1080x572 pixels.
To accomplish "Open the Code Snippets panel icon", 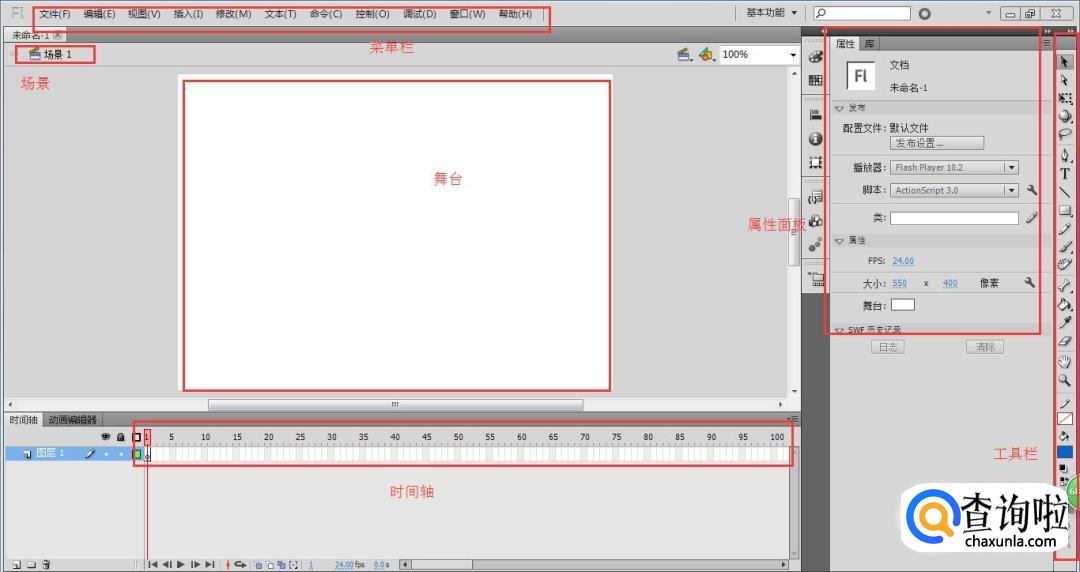I will click(x=816, y=197).
